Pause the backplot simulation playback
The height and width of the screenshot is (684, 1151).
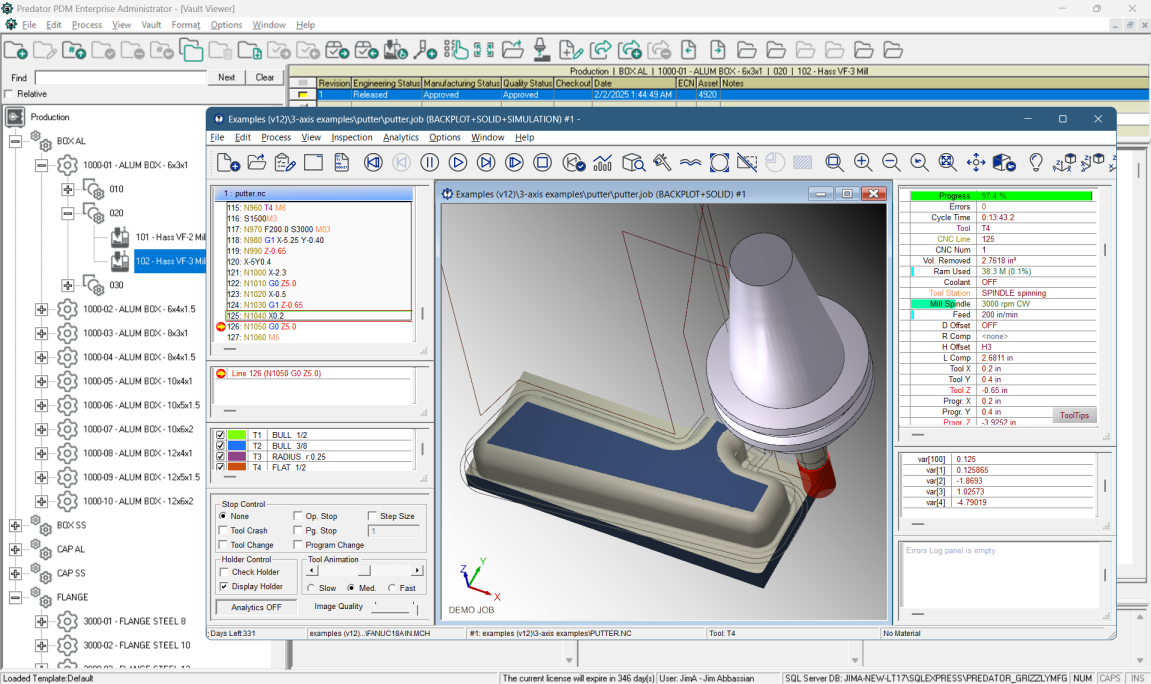(429, 161)
